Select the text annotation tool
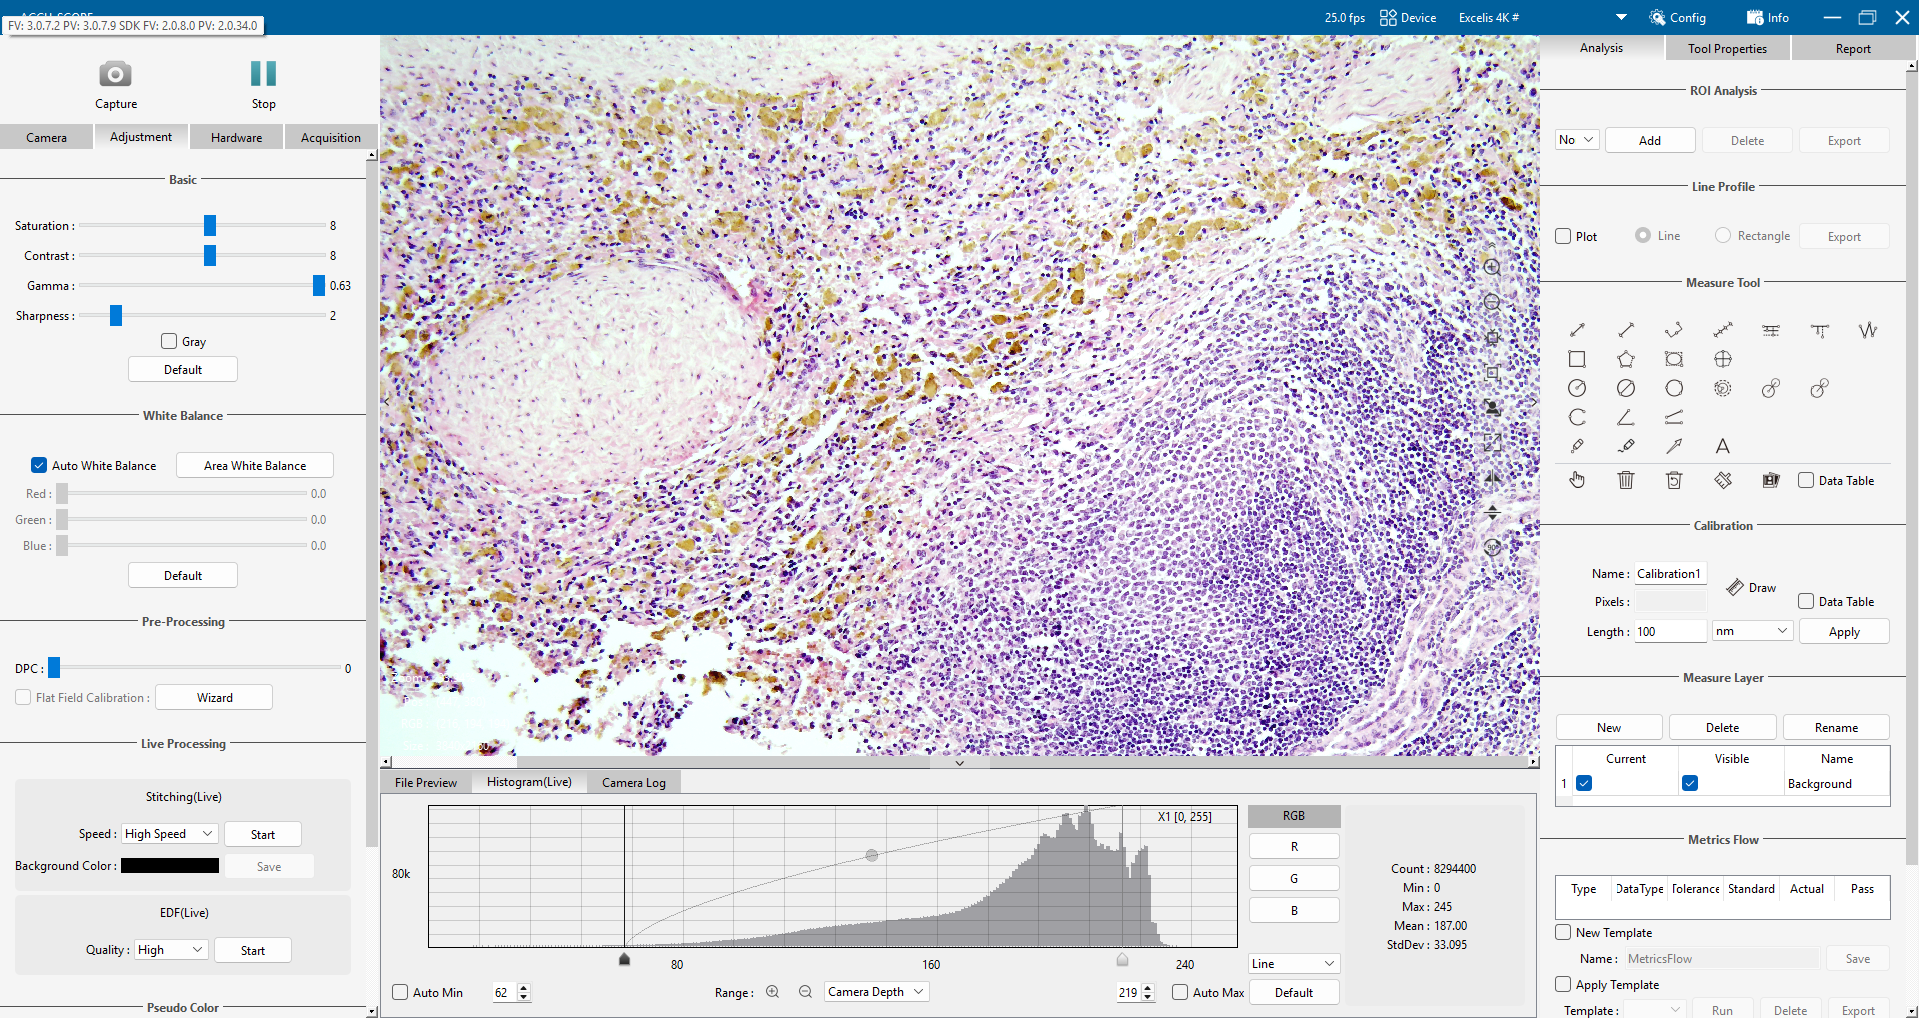The image size is (1919, 1018). tap(1722, 446)
